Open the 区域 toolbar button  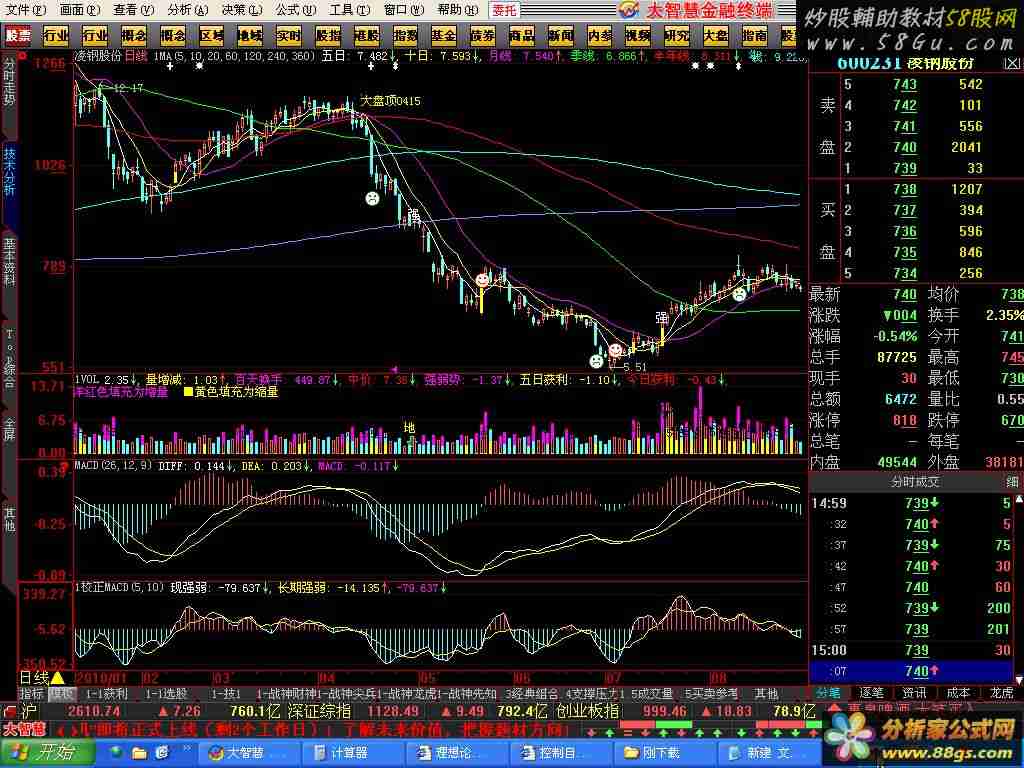click(x=211, y=35)
